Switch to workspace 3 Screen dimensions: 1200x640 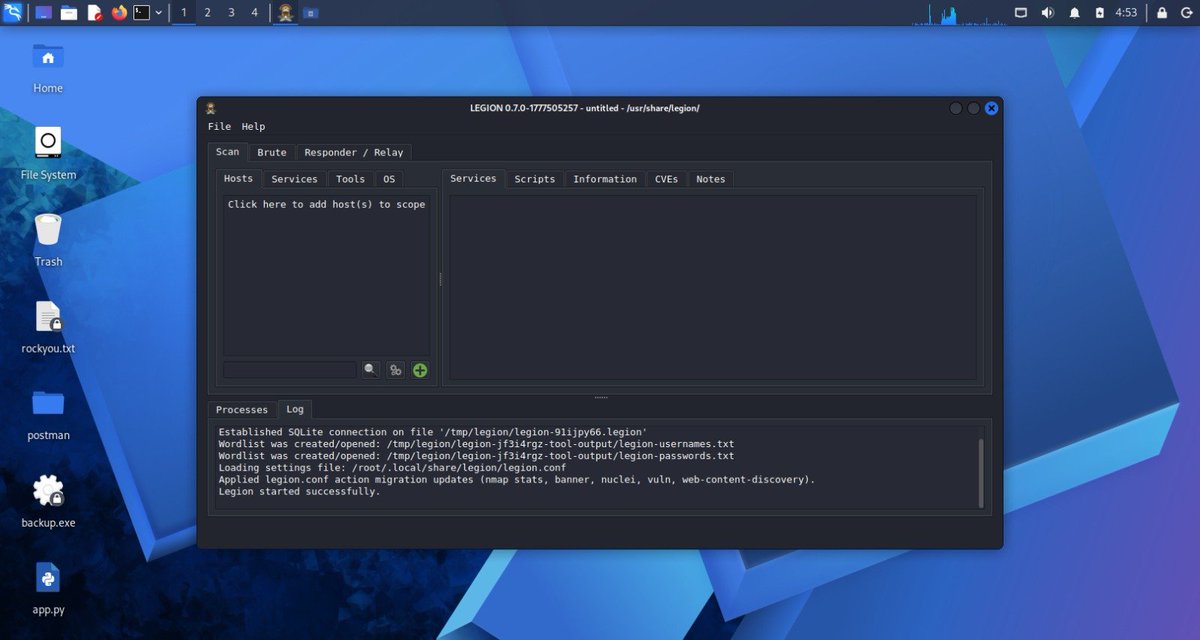tap(231, 13)
